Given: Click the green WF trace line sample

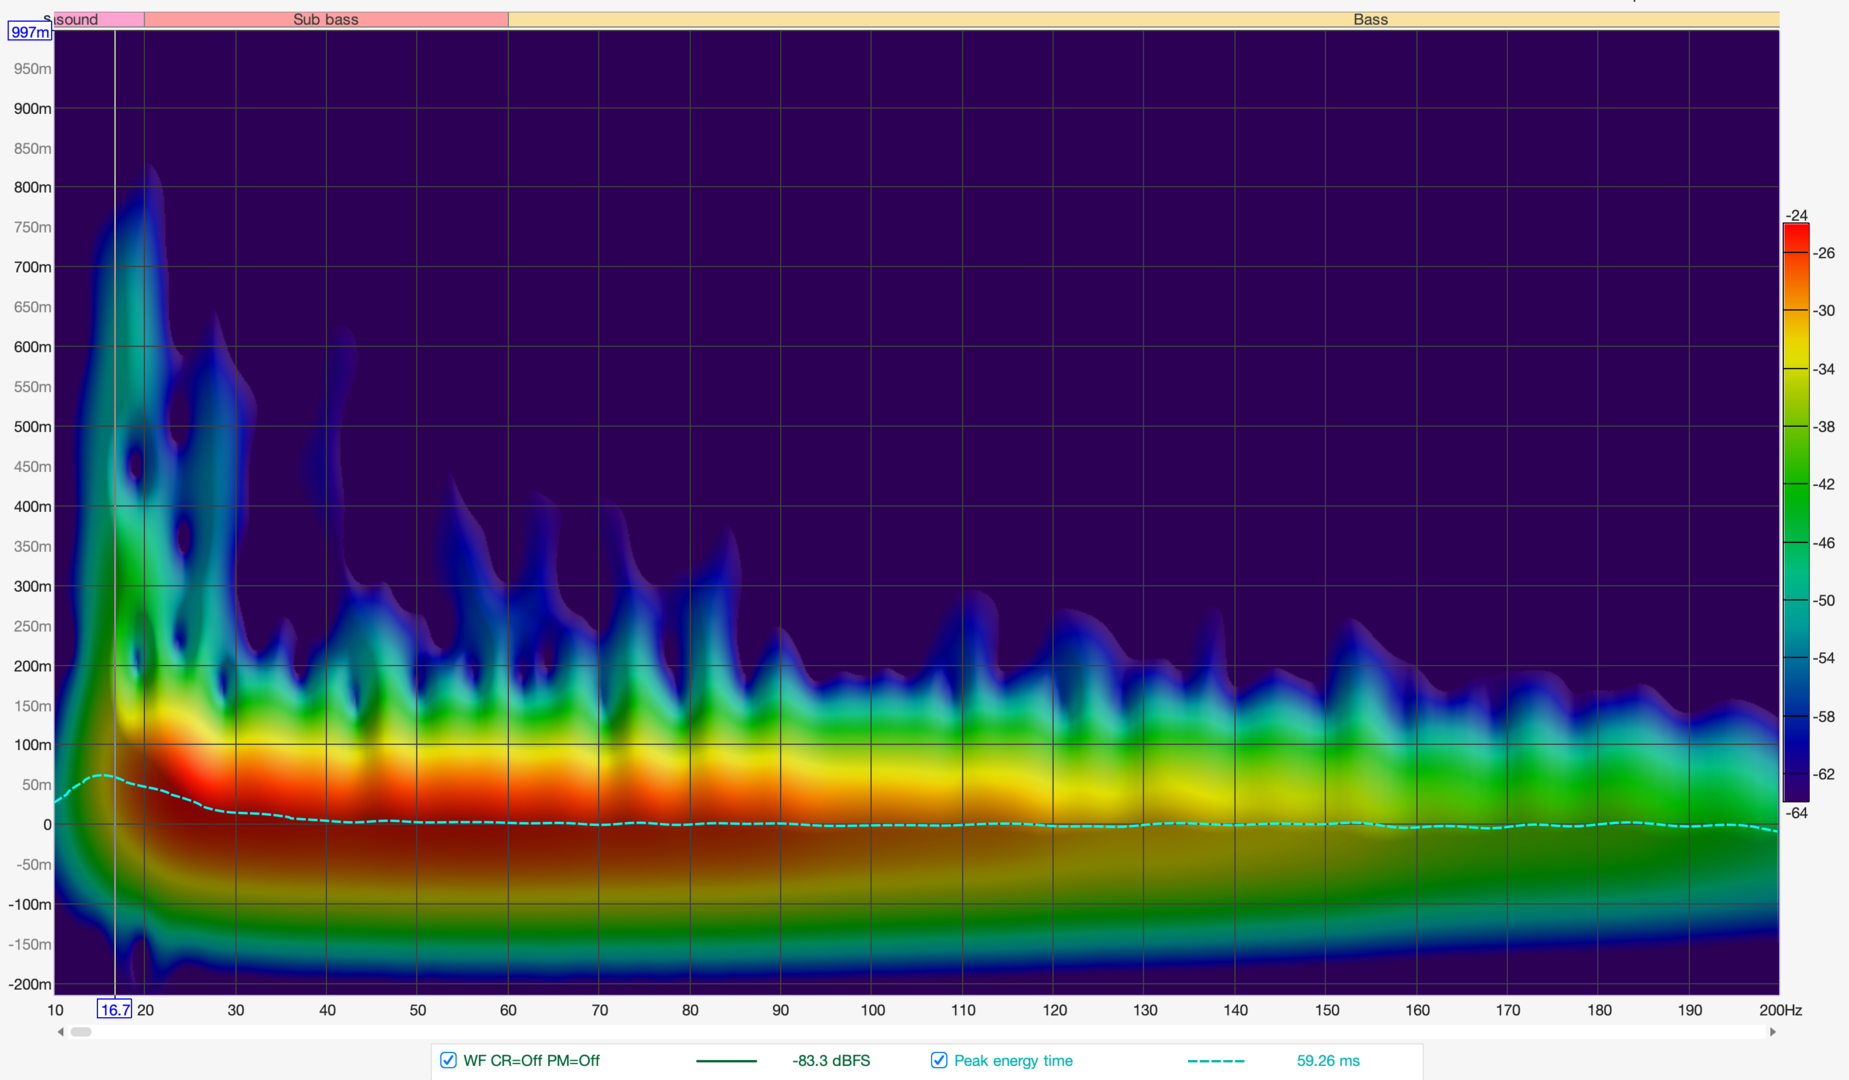Looking at the screenshot, I should [x=726, y=1061].
